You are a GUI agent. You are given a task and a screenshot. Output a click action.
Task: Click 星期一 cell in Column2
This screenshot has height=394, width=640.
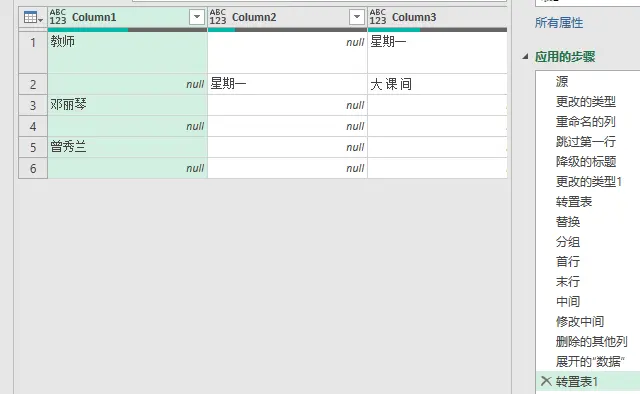(x=287, y=84)
